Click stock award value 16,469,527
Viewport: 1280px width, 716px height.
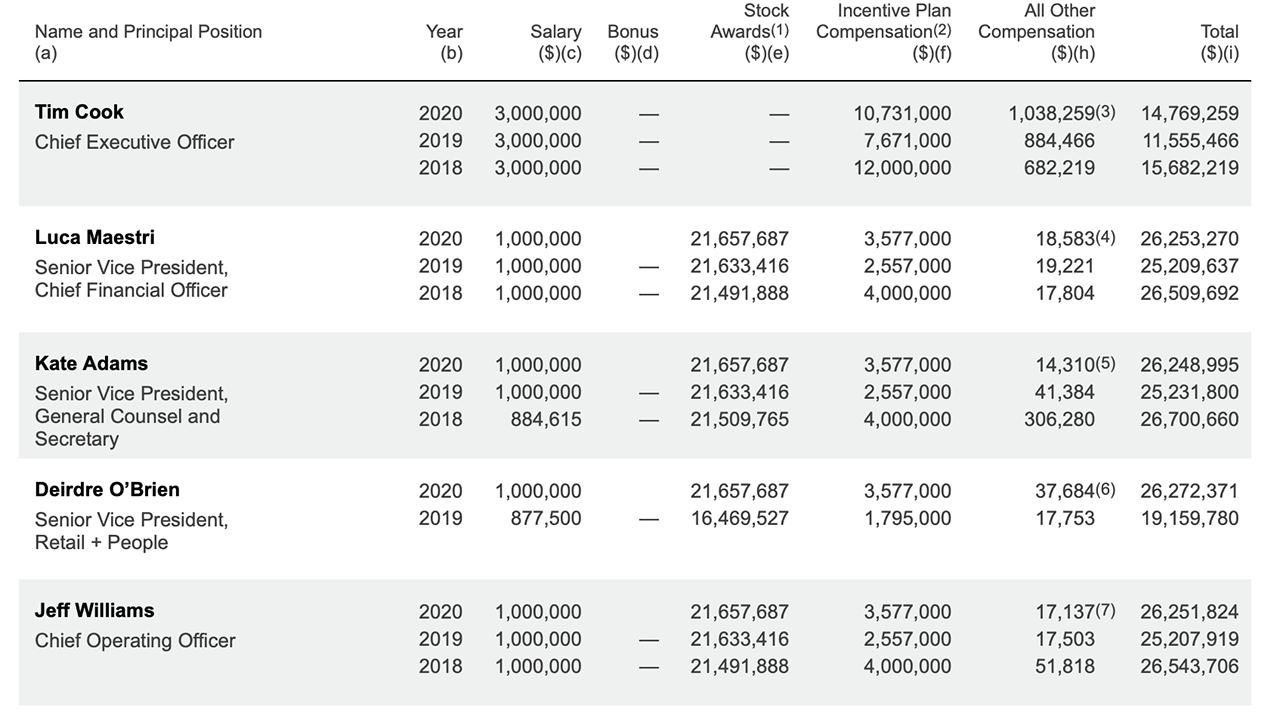[740, 518]
